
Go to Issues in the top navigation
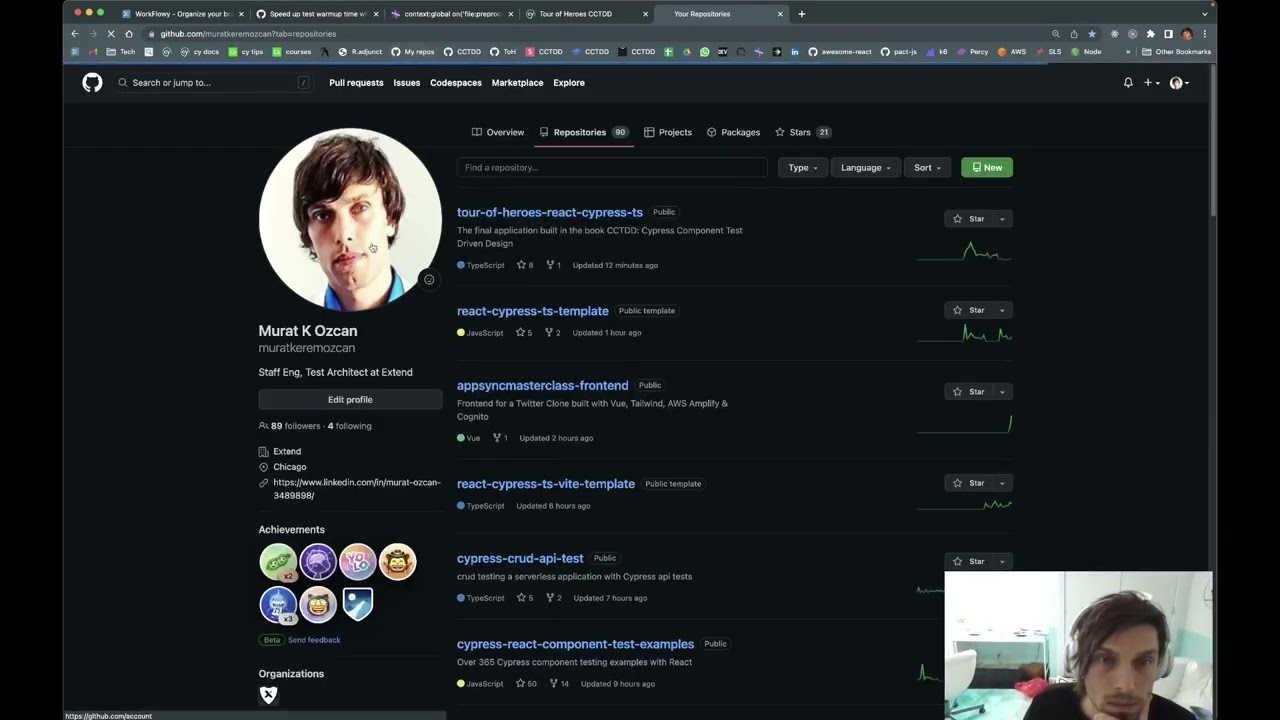tap(407, 83)
